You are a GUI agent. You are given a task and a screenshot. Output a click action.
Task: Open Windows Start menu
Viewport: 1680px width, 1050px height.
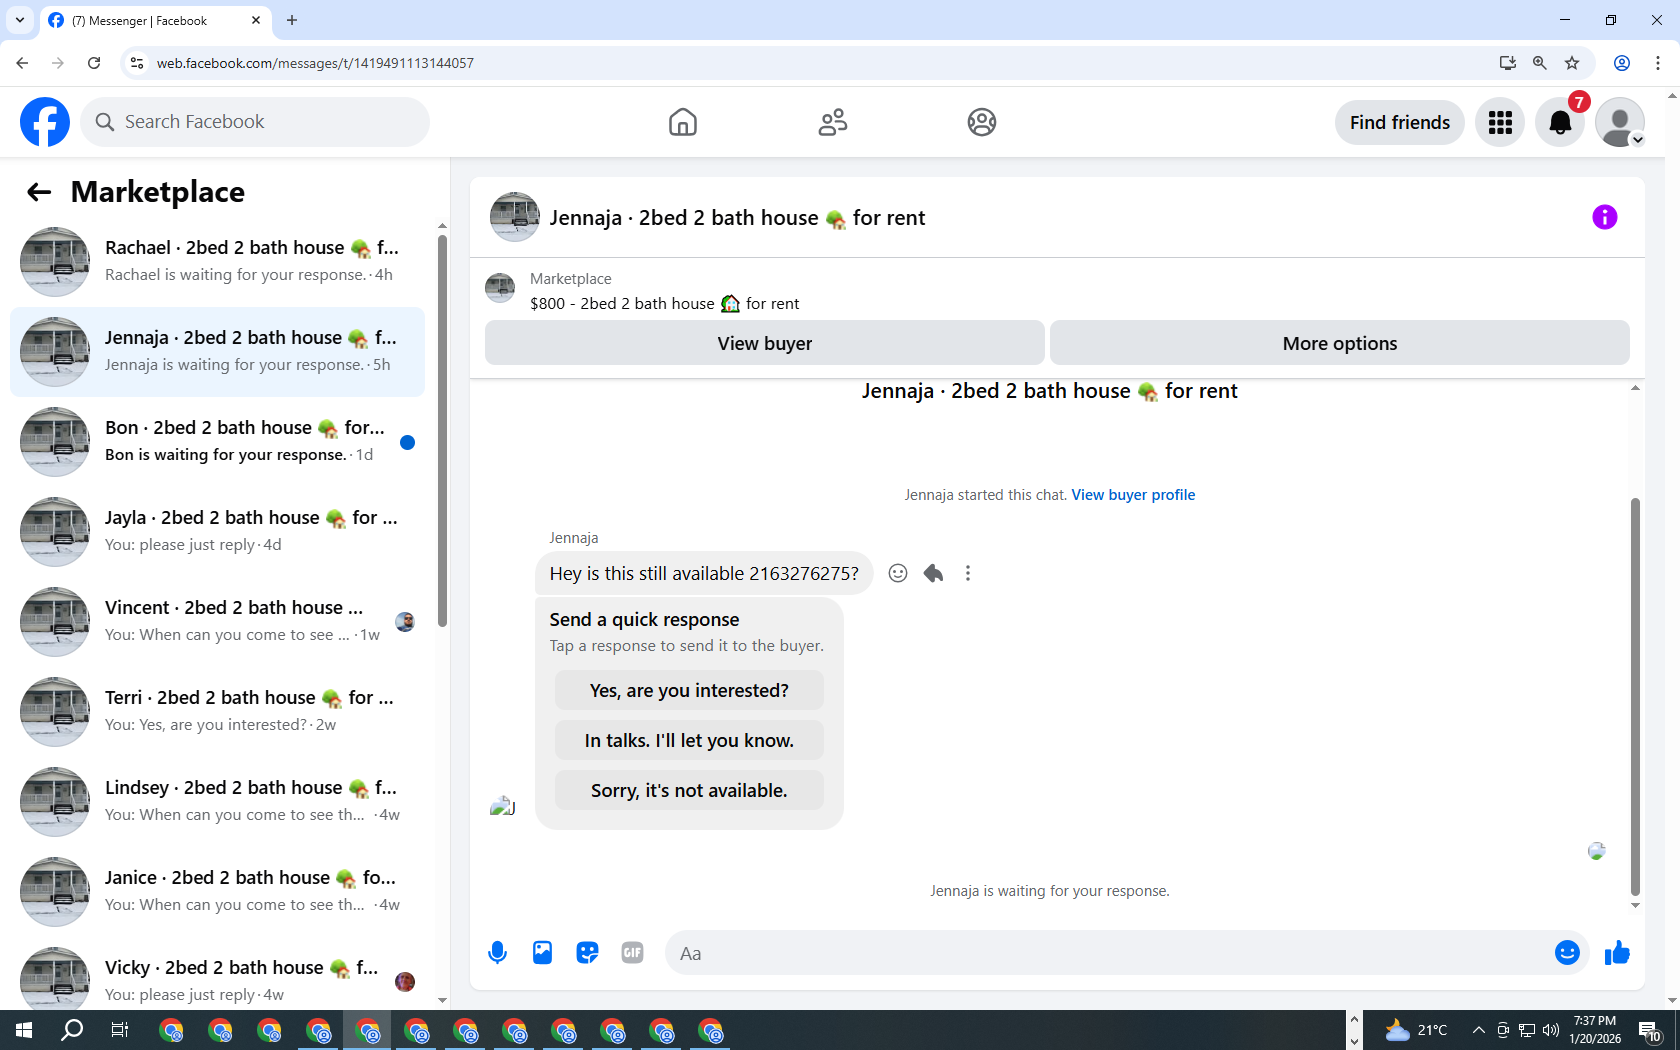click(24, 1030)
